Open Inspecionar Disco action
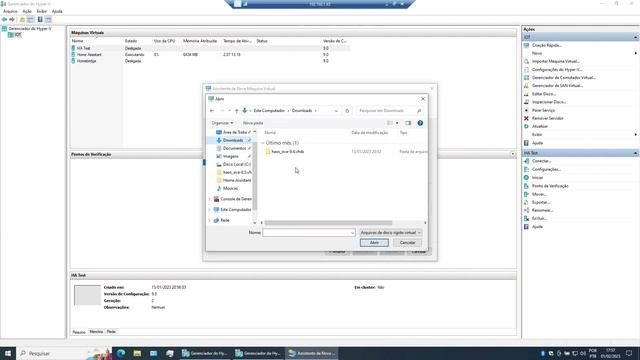Viewport: 640px width, 360px height. (549, 102)
